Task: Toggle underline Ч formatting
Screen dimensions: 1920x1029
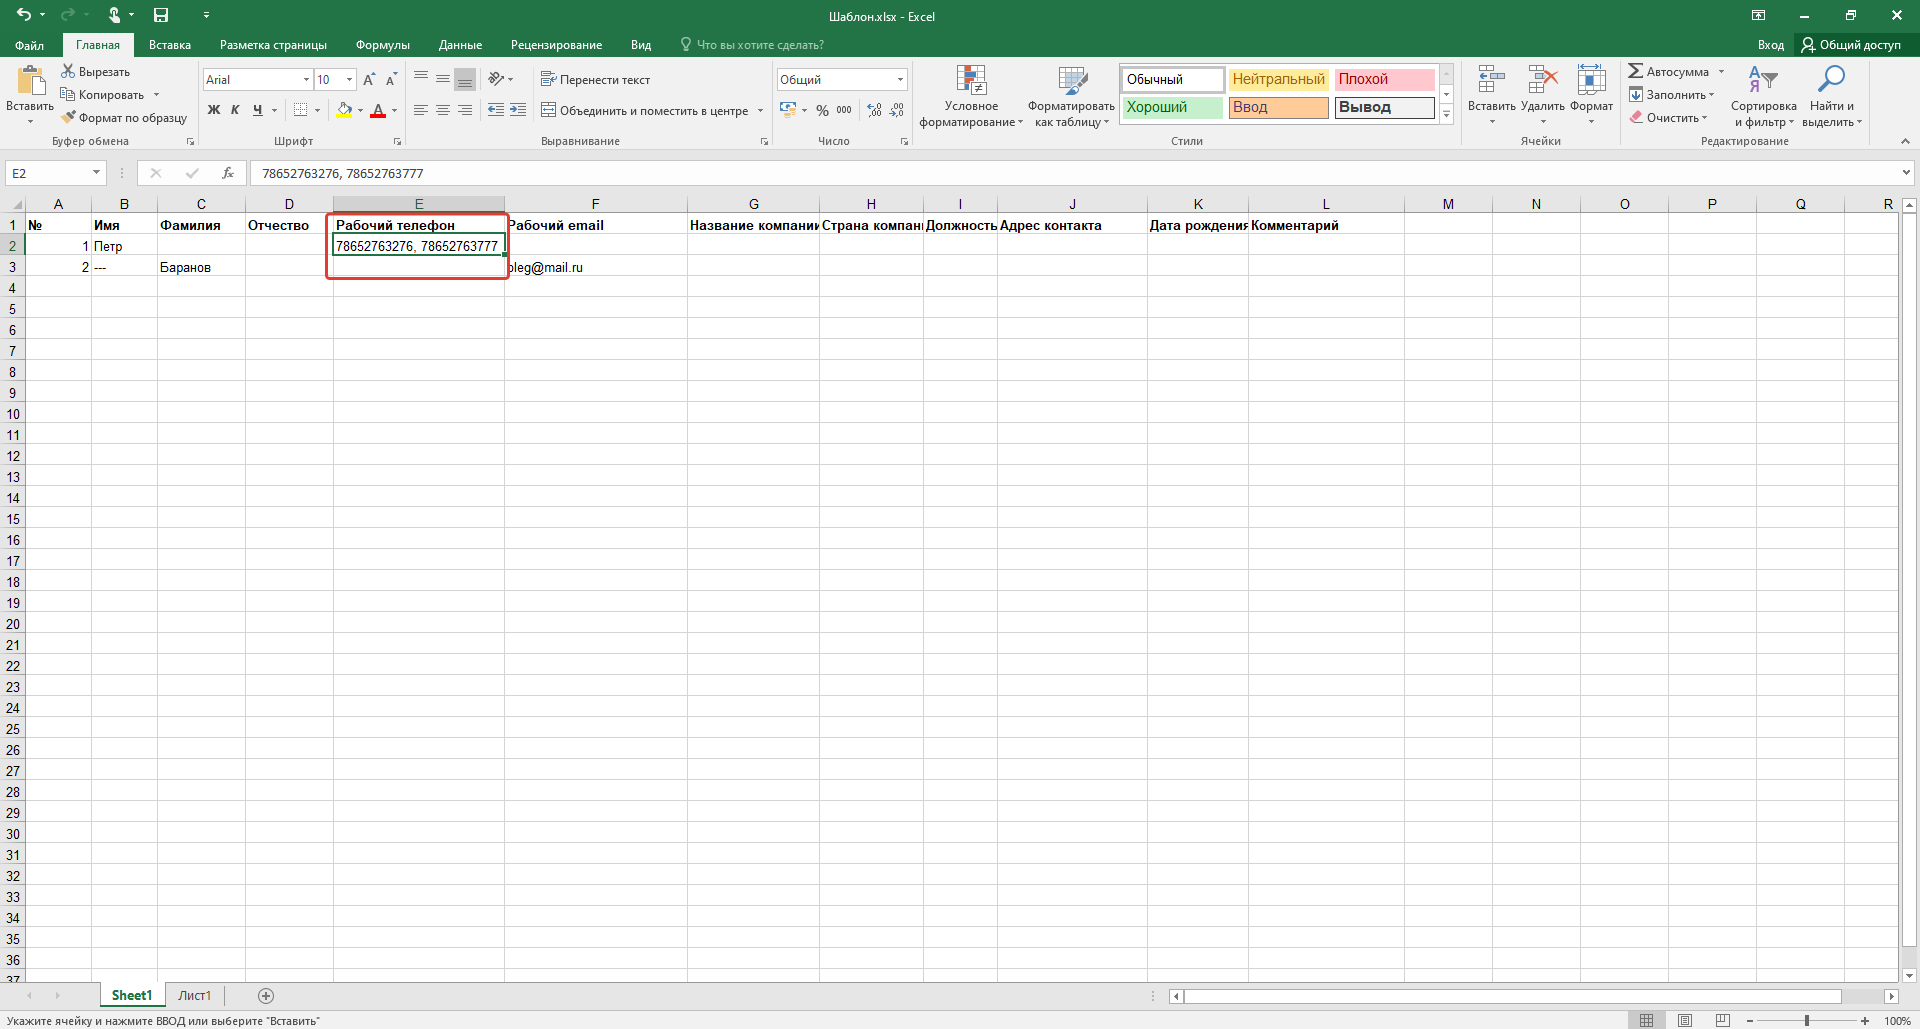Action: click(258, 110)
